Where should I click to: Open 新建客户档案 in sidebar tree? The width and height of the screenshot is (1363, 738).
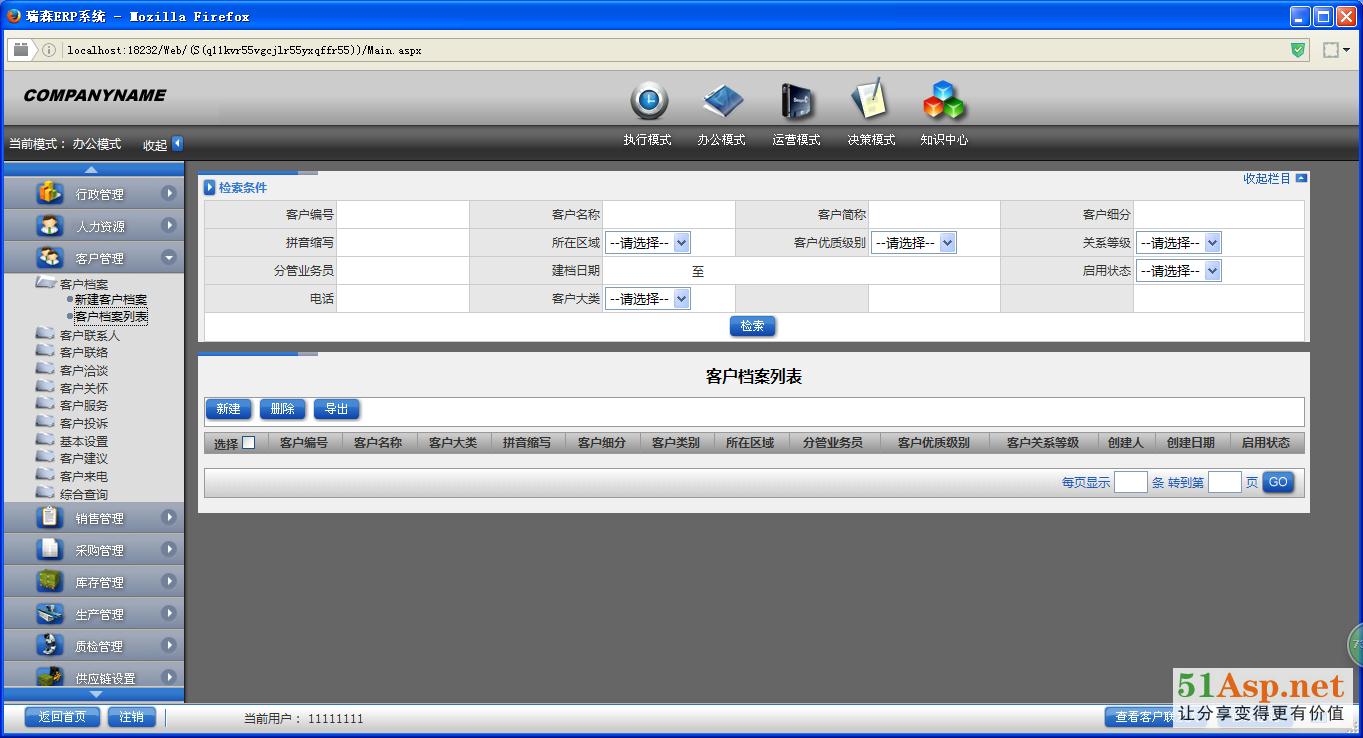[110, 300]
